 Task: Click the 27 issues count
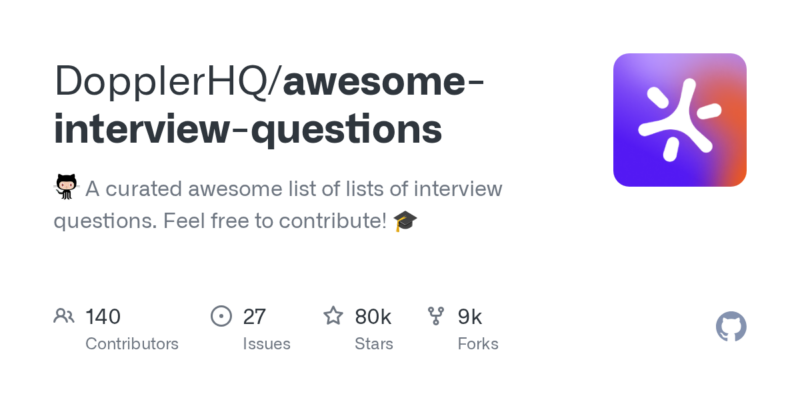tap(254, 317)
